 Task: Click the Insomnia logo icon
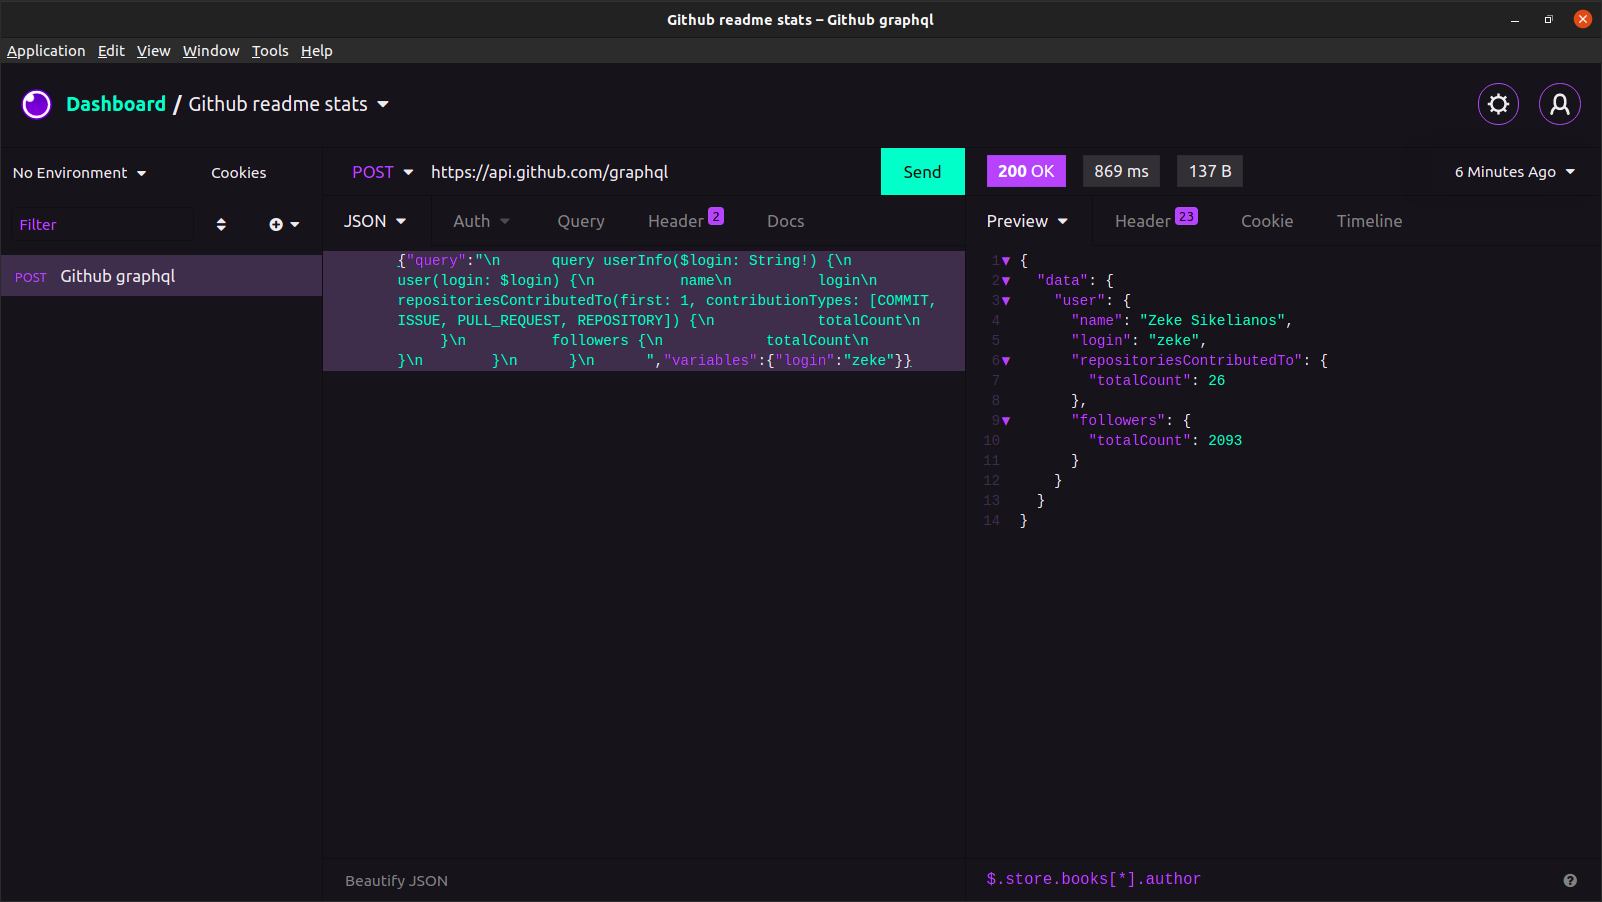tap(36, 104)
